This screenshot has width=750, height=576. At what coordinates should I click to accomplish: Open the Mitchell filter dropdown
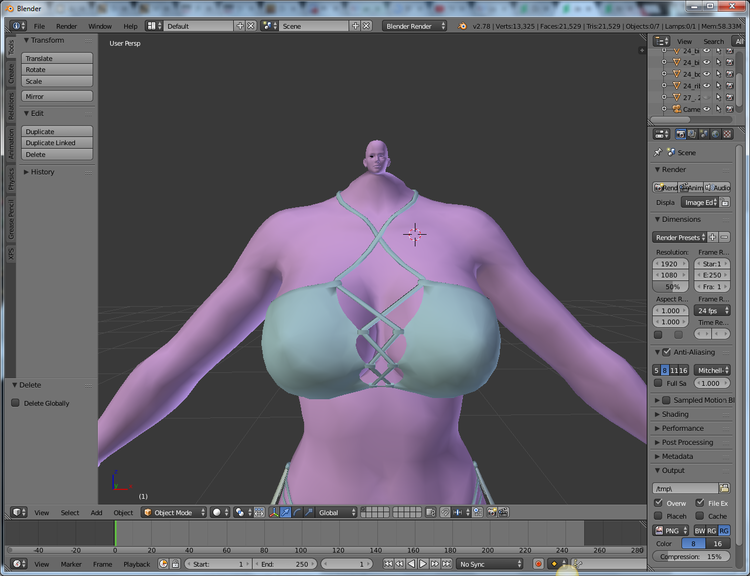712,370
